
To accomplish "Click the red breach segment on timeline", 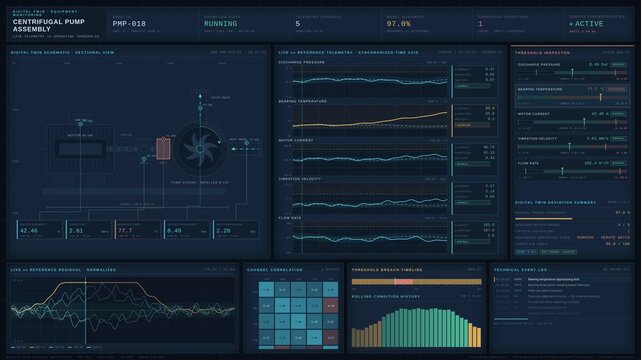I will [x=403, y=282].
